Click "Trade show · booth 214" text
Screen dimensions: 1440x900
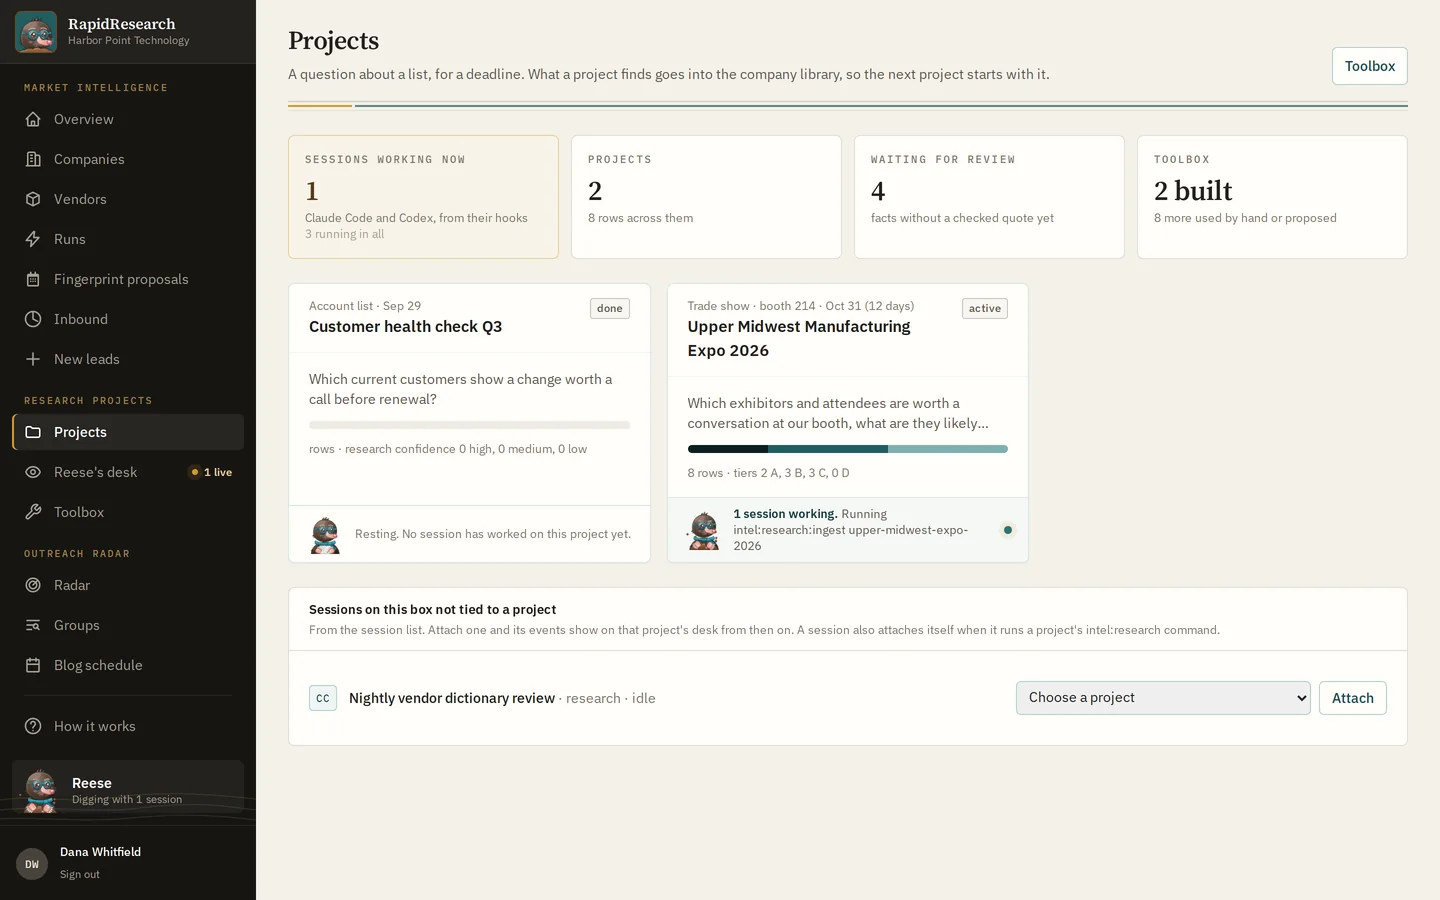pos(751,306)
